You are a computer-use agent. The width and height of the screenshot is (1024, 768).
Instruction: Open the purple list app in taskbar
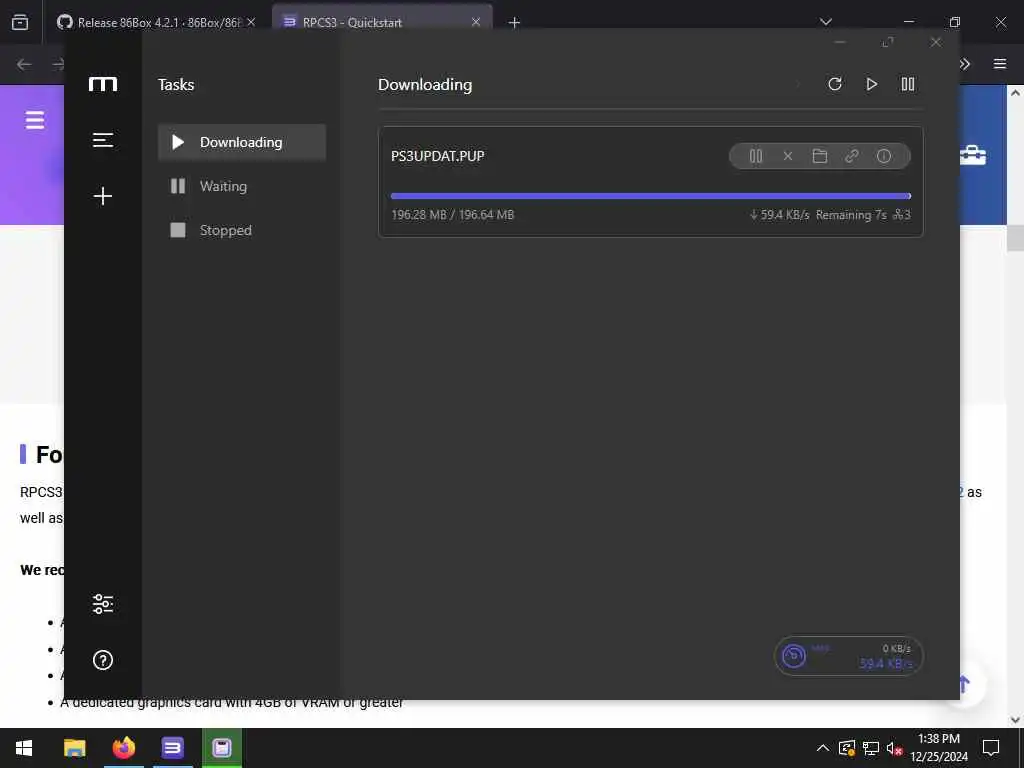coord(172,748)
